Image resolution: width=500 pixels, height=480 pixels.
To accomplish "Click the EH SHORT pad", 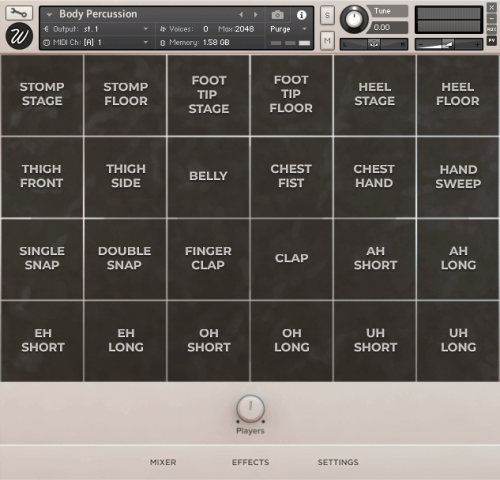I will (x=42, y=341).
